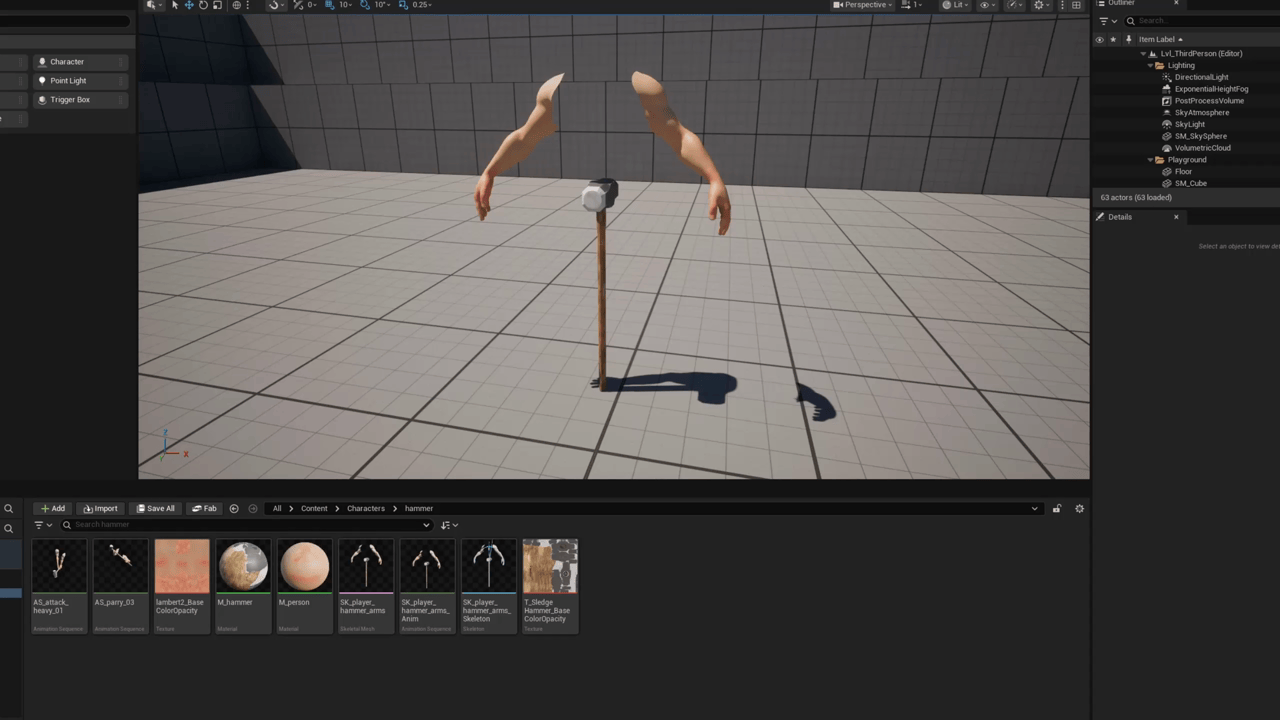Image resolution: width=1280 pixels, height=720 pixels.
Task: Open viewport settings gear menu
Action: (1041, 5)
